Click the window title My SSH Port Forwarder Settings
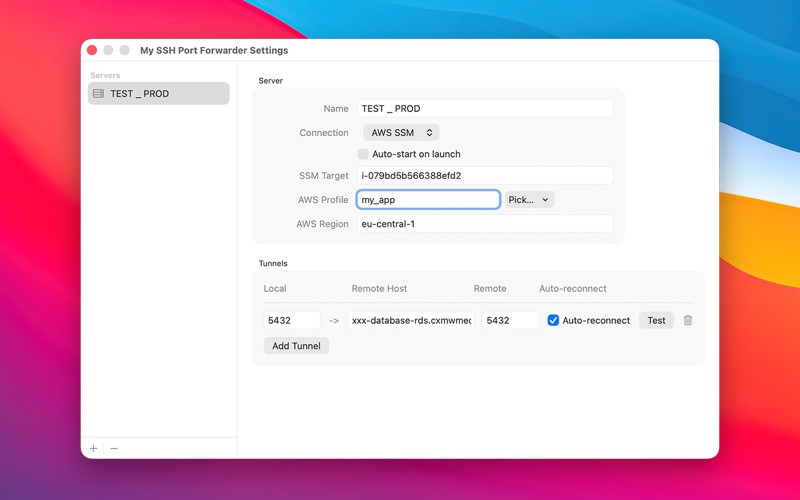Screen dimensions: 800x500 (214, 51)
